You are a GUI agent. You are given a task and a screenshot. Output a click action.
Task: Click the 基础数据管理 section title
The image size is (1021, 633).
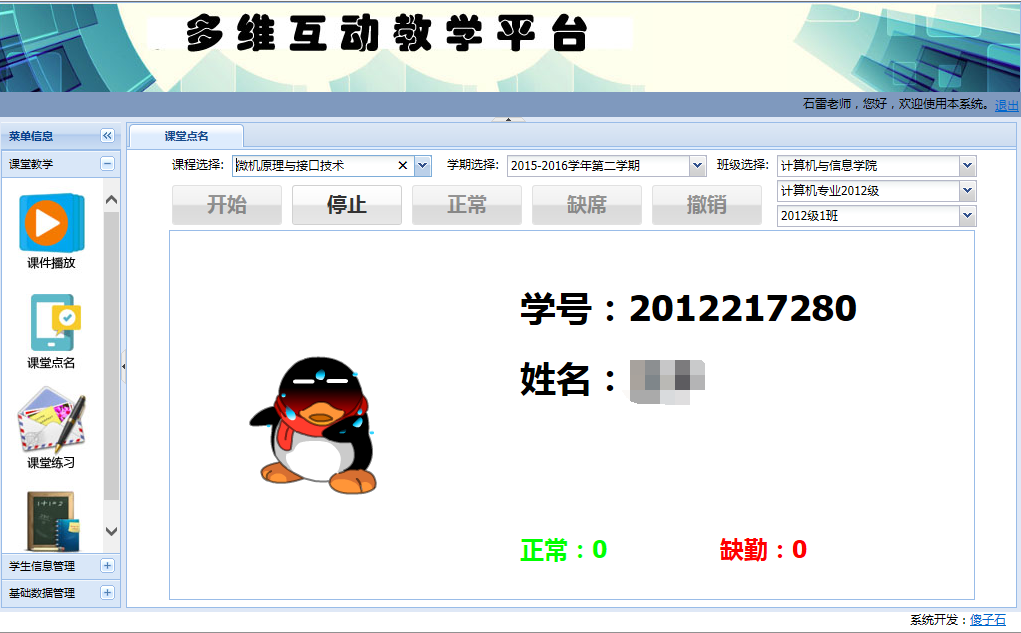pyautogui.click(x=42, y=593)
